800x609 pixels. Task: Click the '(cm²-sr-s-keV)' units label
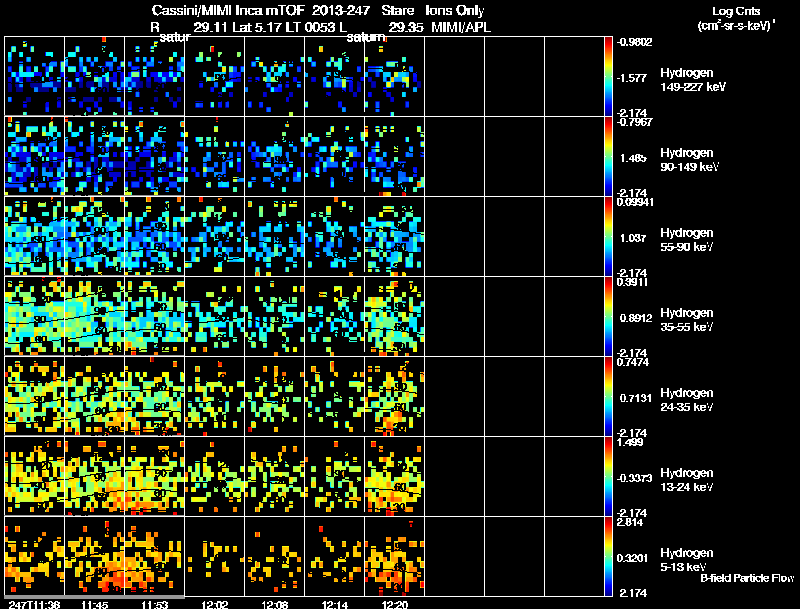[x=736, y=25]
